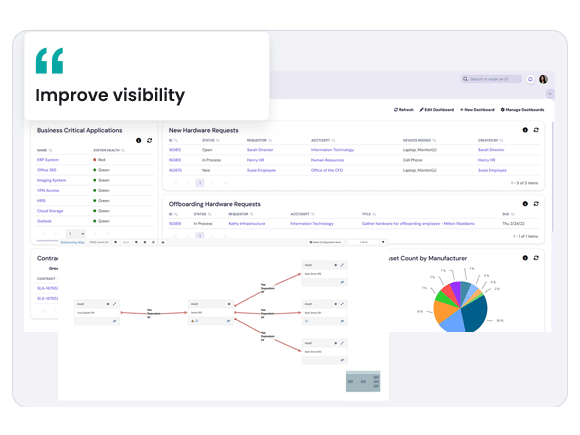This screenshot has width=580, height=435.
Task: Refresh the Business Critical Applications widget
Action: 149,140
